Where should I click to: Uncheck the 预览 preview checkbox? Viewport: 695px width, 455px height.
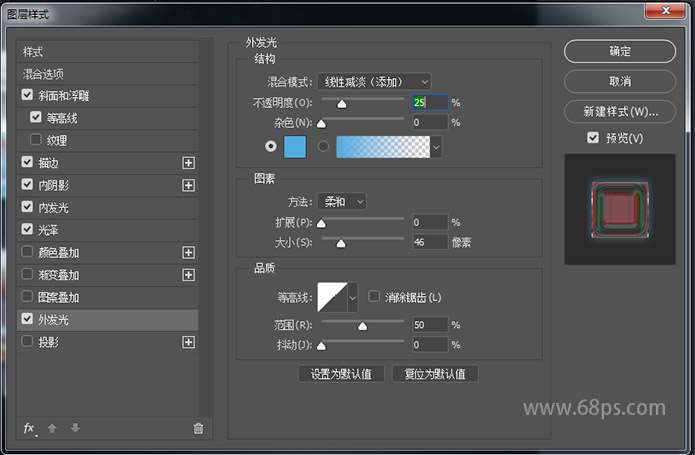coord(593,137)
